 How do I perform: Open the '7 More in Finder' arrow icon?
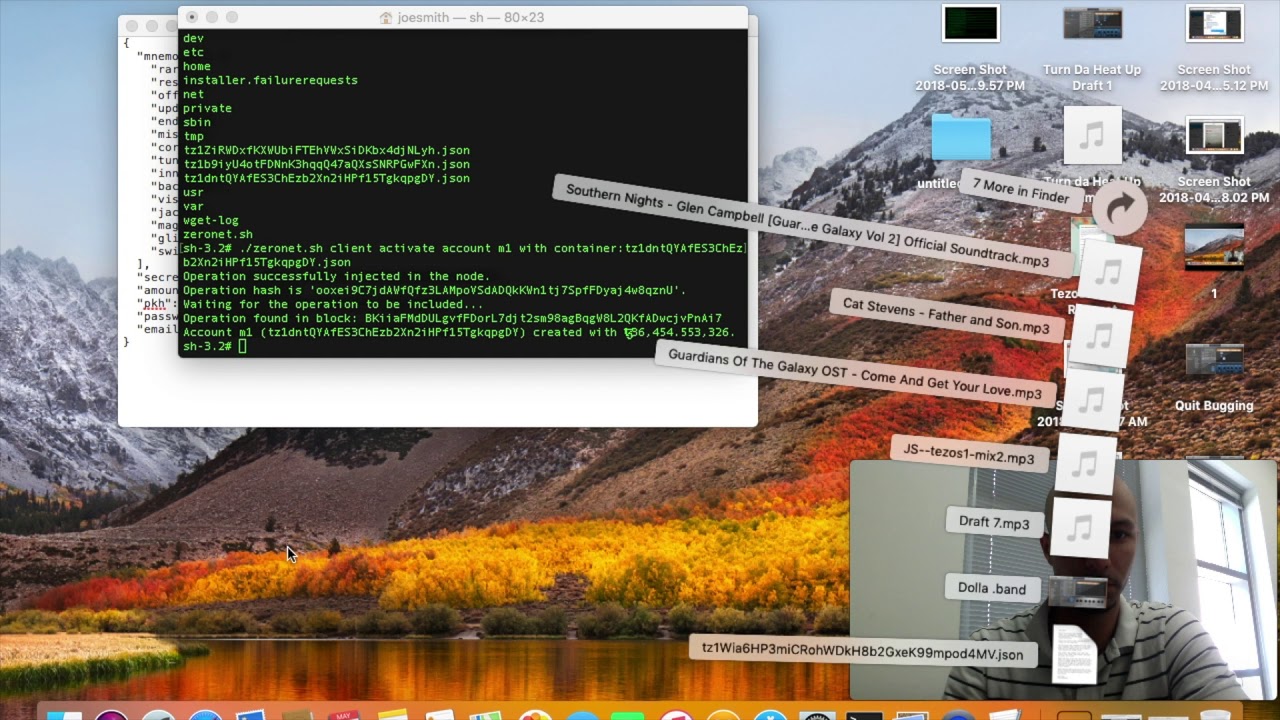[x=1119, y=208]
